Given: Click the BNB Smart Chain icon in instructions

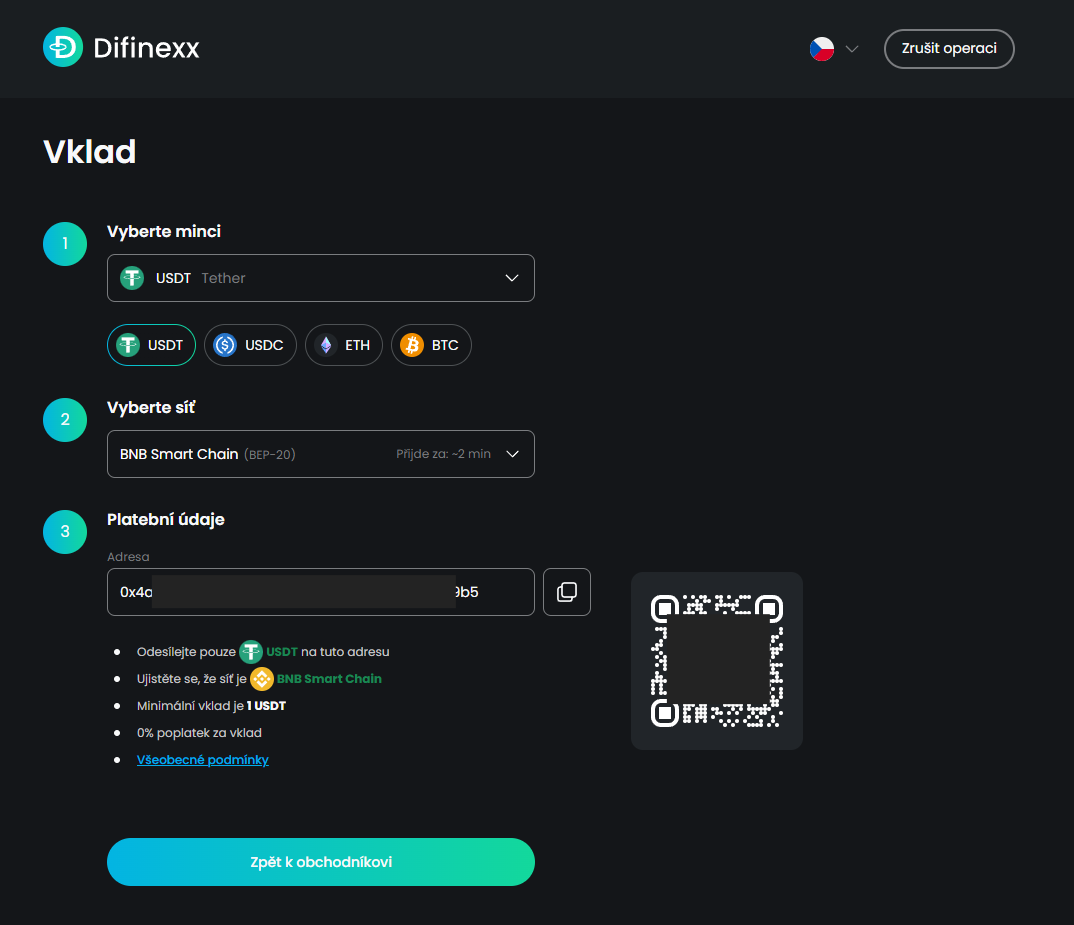Looking at the screenshot, I should tap(262, 679).
